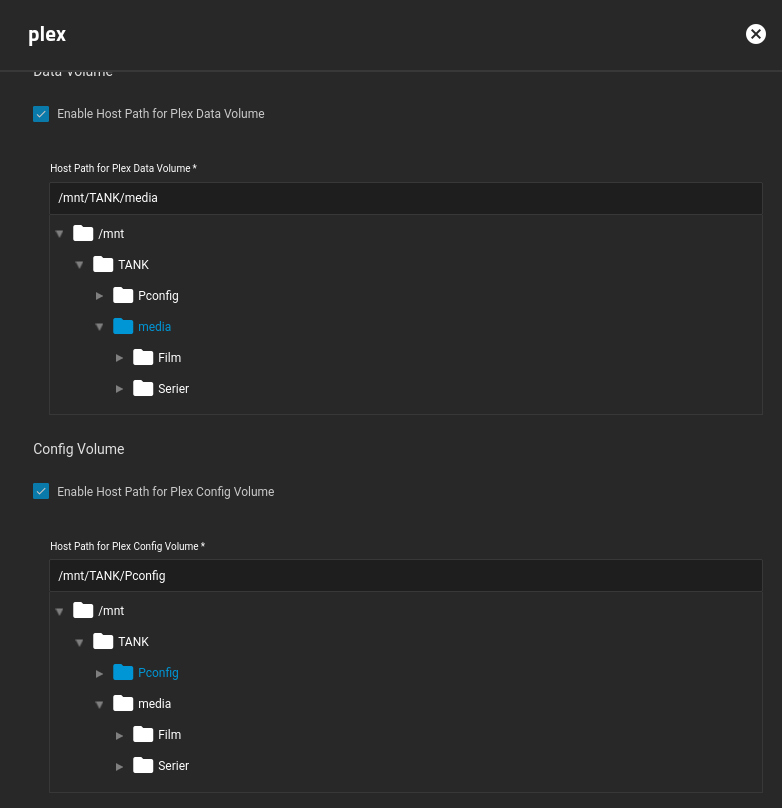Viewport: 782px width, 808px height.
Task: Uncheck Enable Host Path for Plex Data Volume
Action: point(41,114)
